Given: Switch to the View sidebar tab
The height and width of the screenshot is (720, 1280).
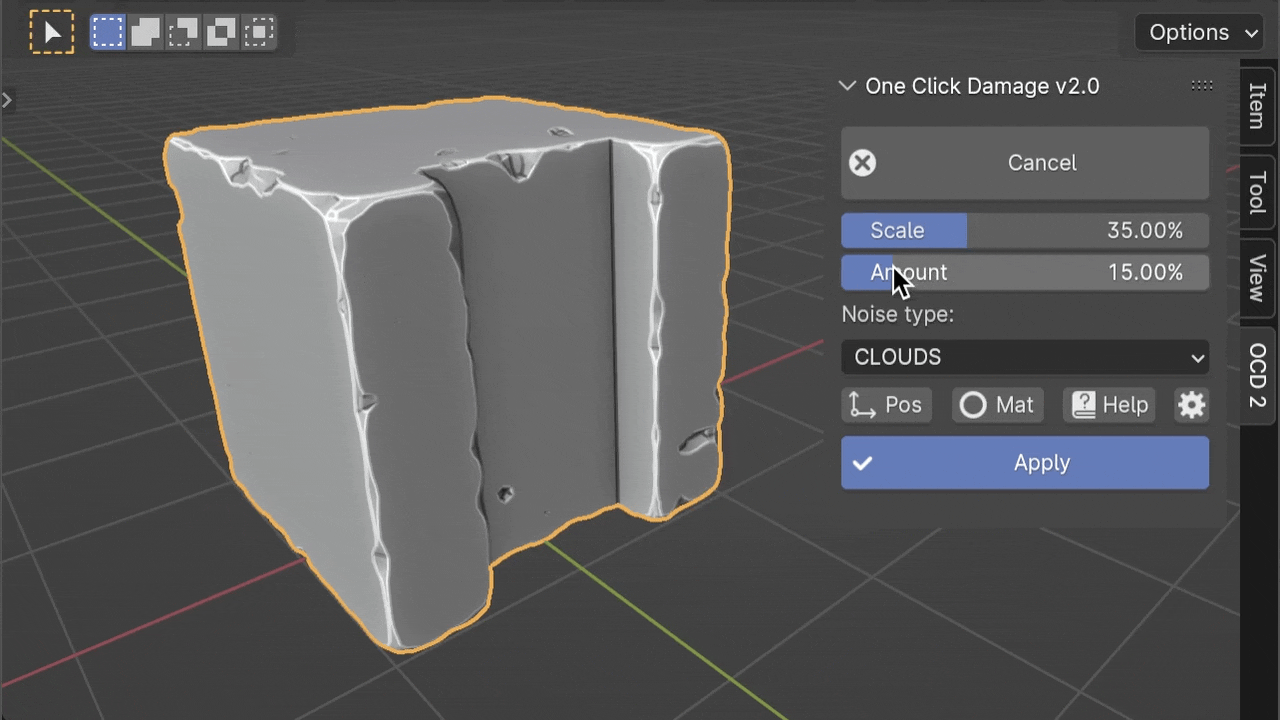Looking at the screenshot, I should coord(1257,278).
